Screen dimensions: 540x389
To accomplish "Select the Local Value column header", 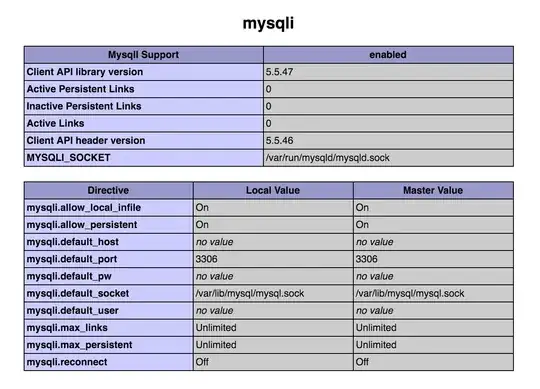I will click(x=273, y=190).
